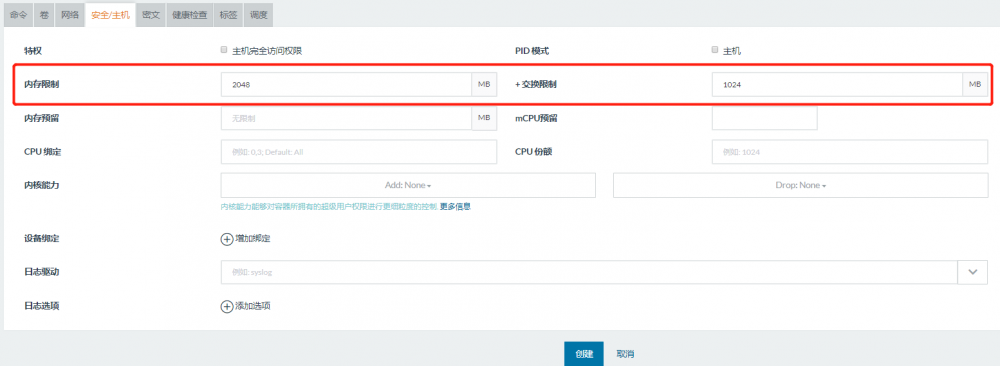Click the plus icon for 增加绑定
This screenshot has width=1000, height=366.
[x=227, y=239]
